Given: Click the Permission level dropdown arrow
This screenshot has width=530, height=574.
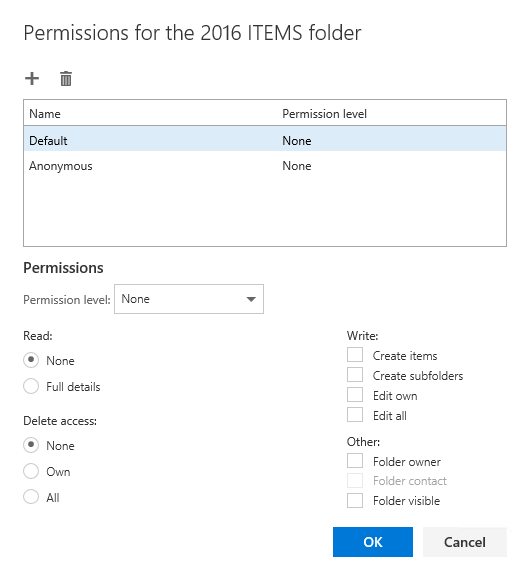Looking at the screenshot, I should (251, 299).
